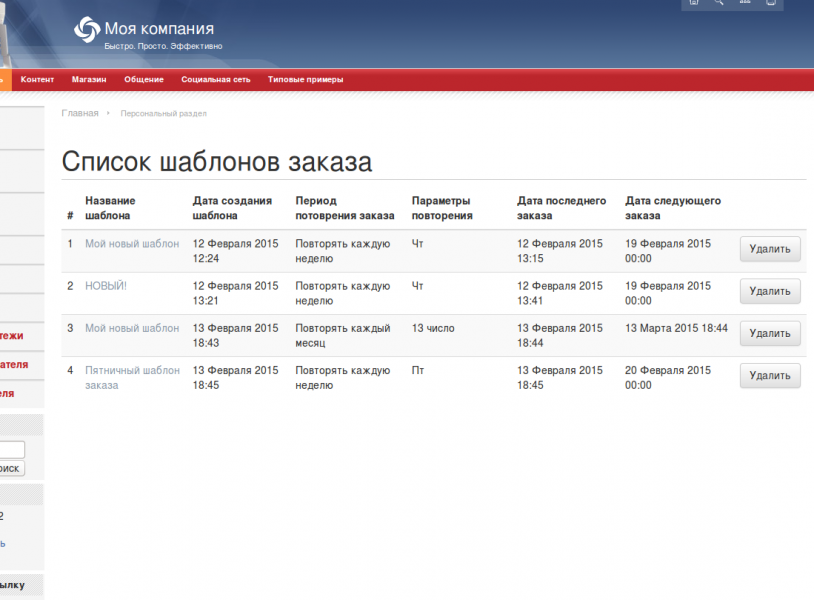This screenshot has width=814, height=600.
Task: Open the НОВЫЙ! template link
Action: pos(106,286)
